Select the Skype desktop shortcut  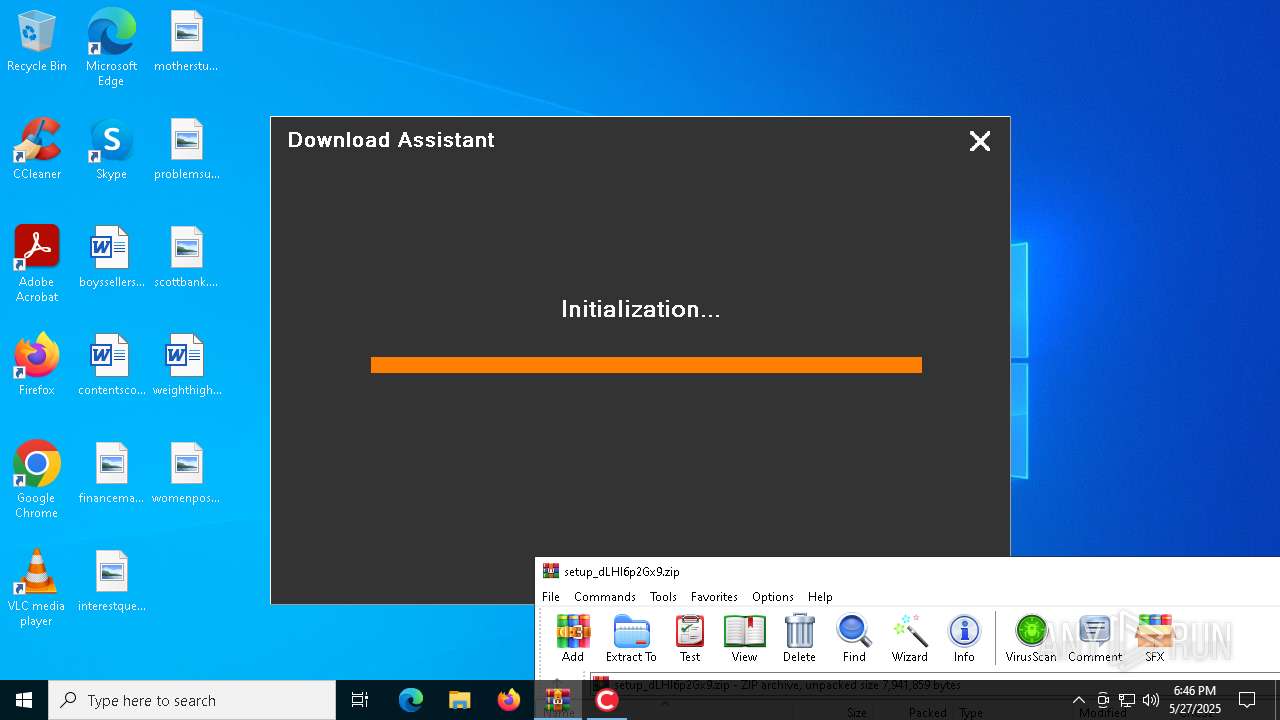click(111, 150)
